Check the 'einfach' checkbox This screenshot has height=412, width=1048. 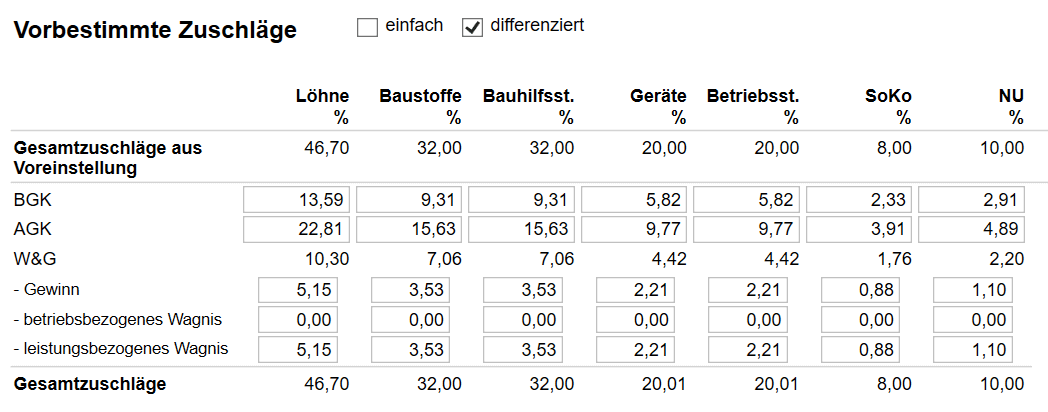point(367,28)
